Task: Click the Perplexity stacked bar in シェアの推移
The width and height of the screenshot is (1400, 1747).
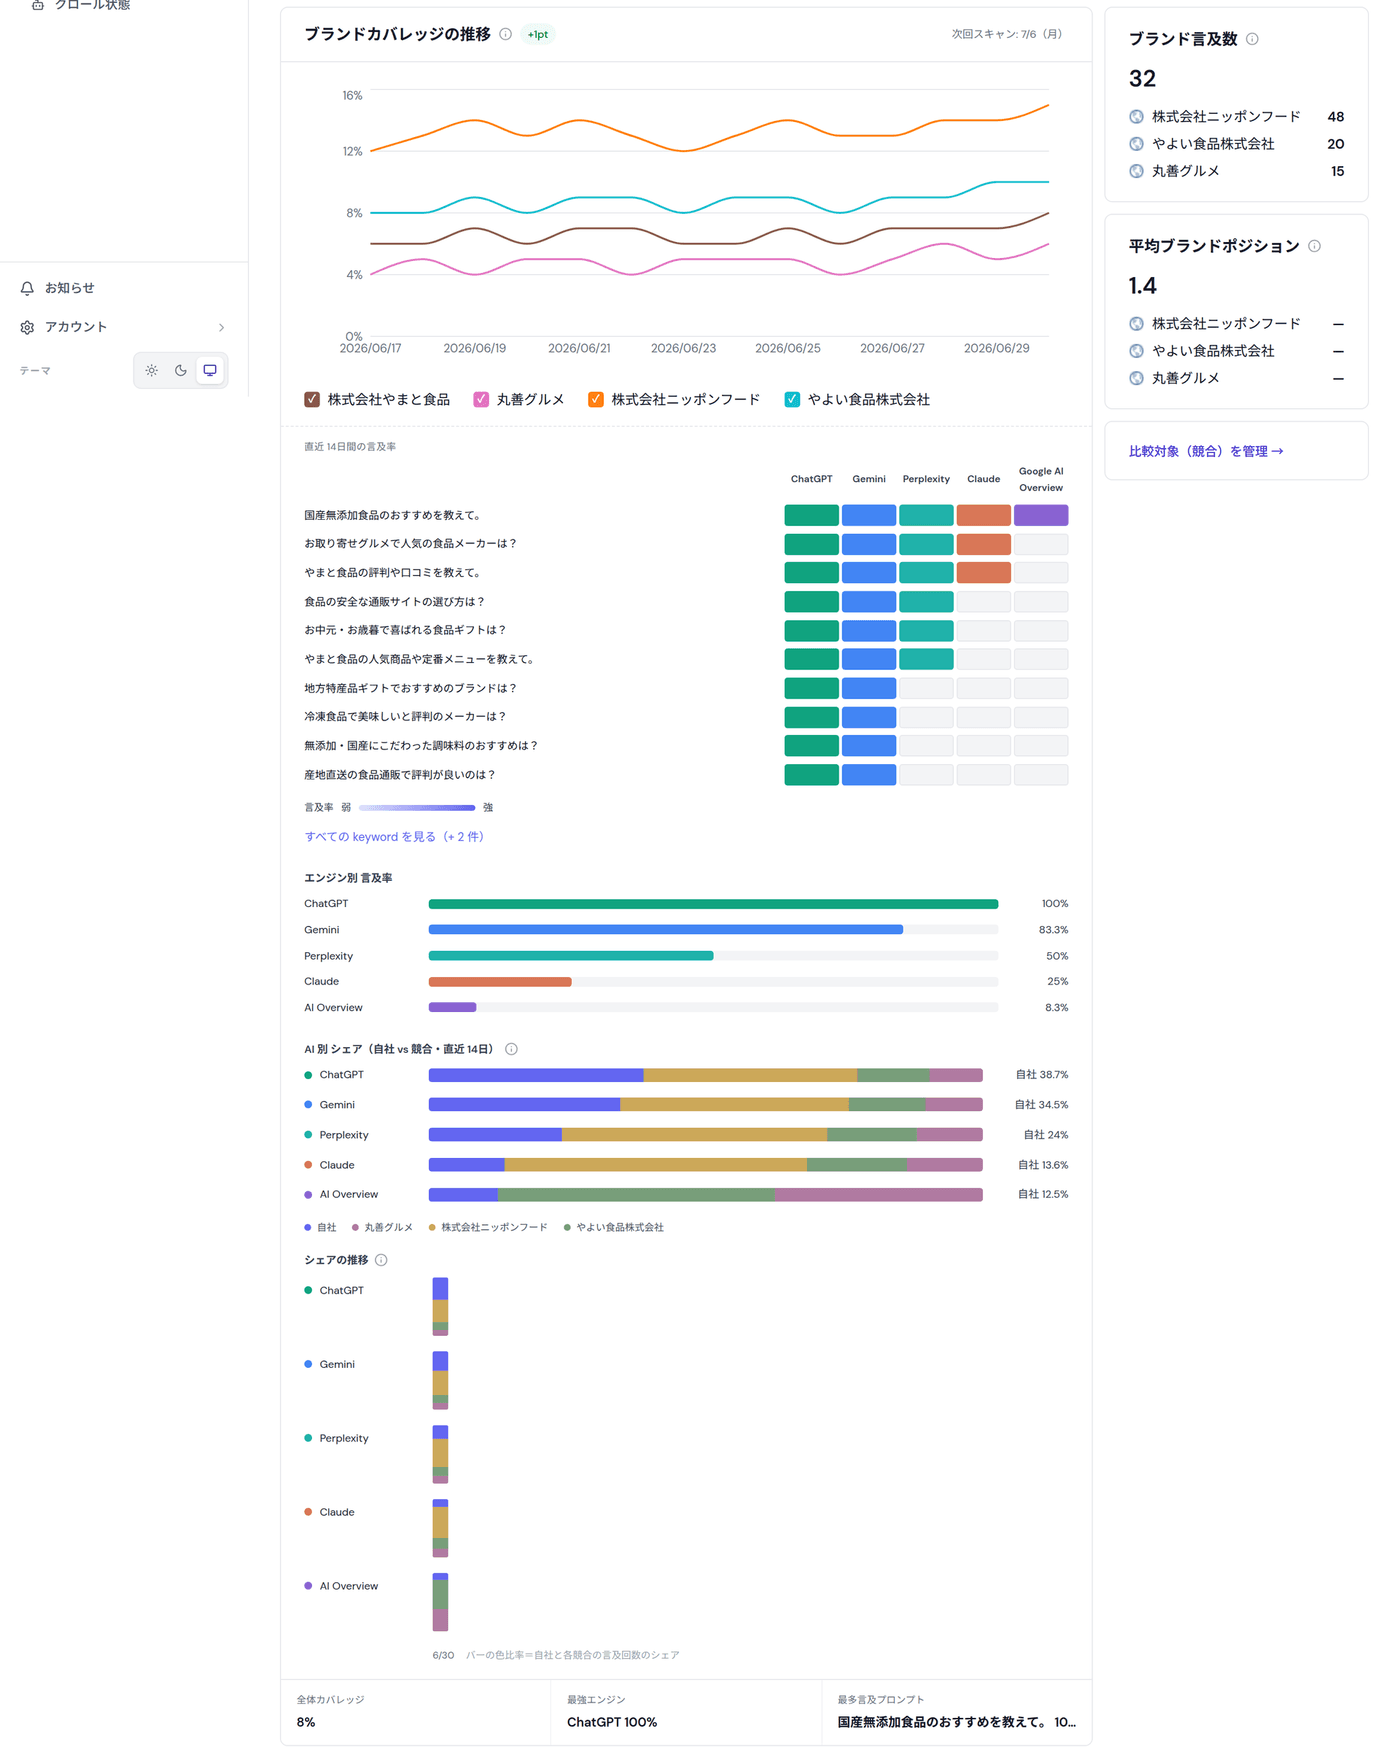Action: point(440,1455)
